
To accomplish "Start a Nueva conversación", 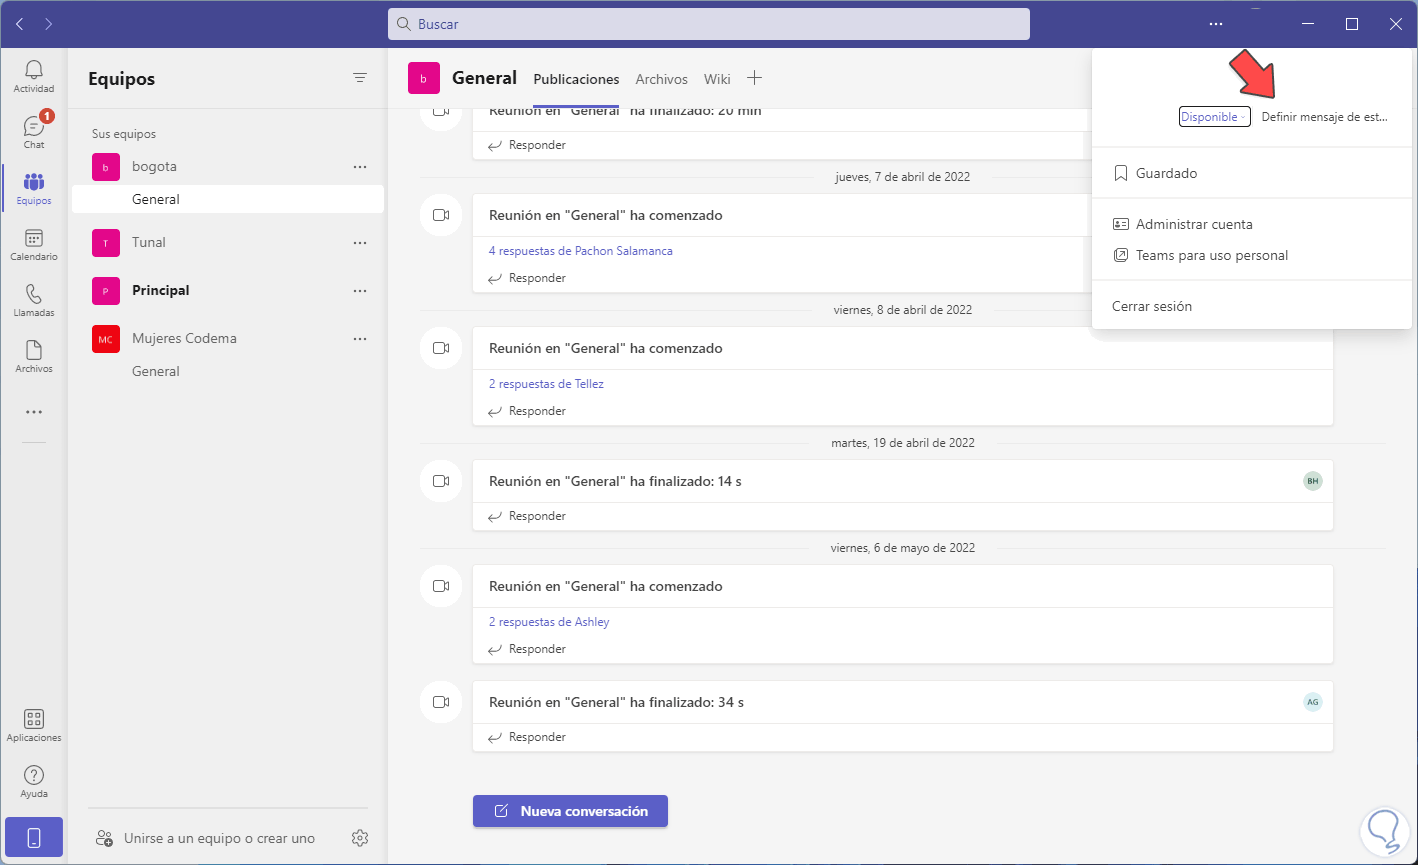I will pyautogui.click(x=570, y=811).
